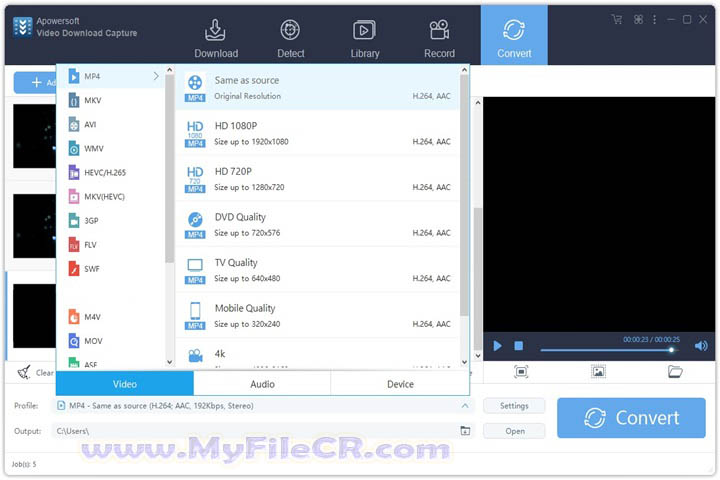This screenshot has width=720, height=480.
Task: Select the first video thumbnail
Action: (34, 136)
